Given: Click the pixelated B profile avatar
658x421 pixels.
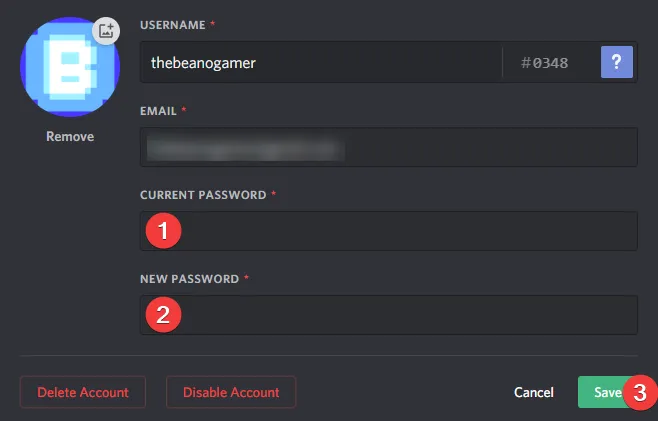Looking at the screenshot, I should coord(68,66).
